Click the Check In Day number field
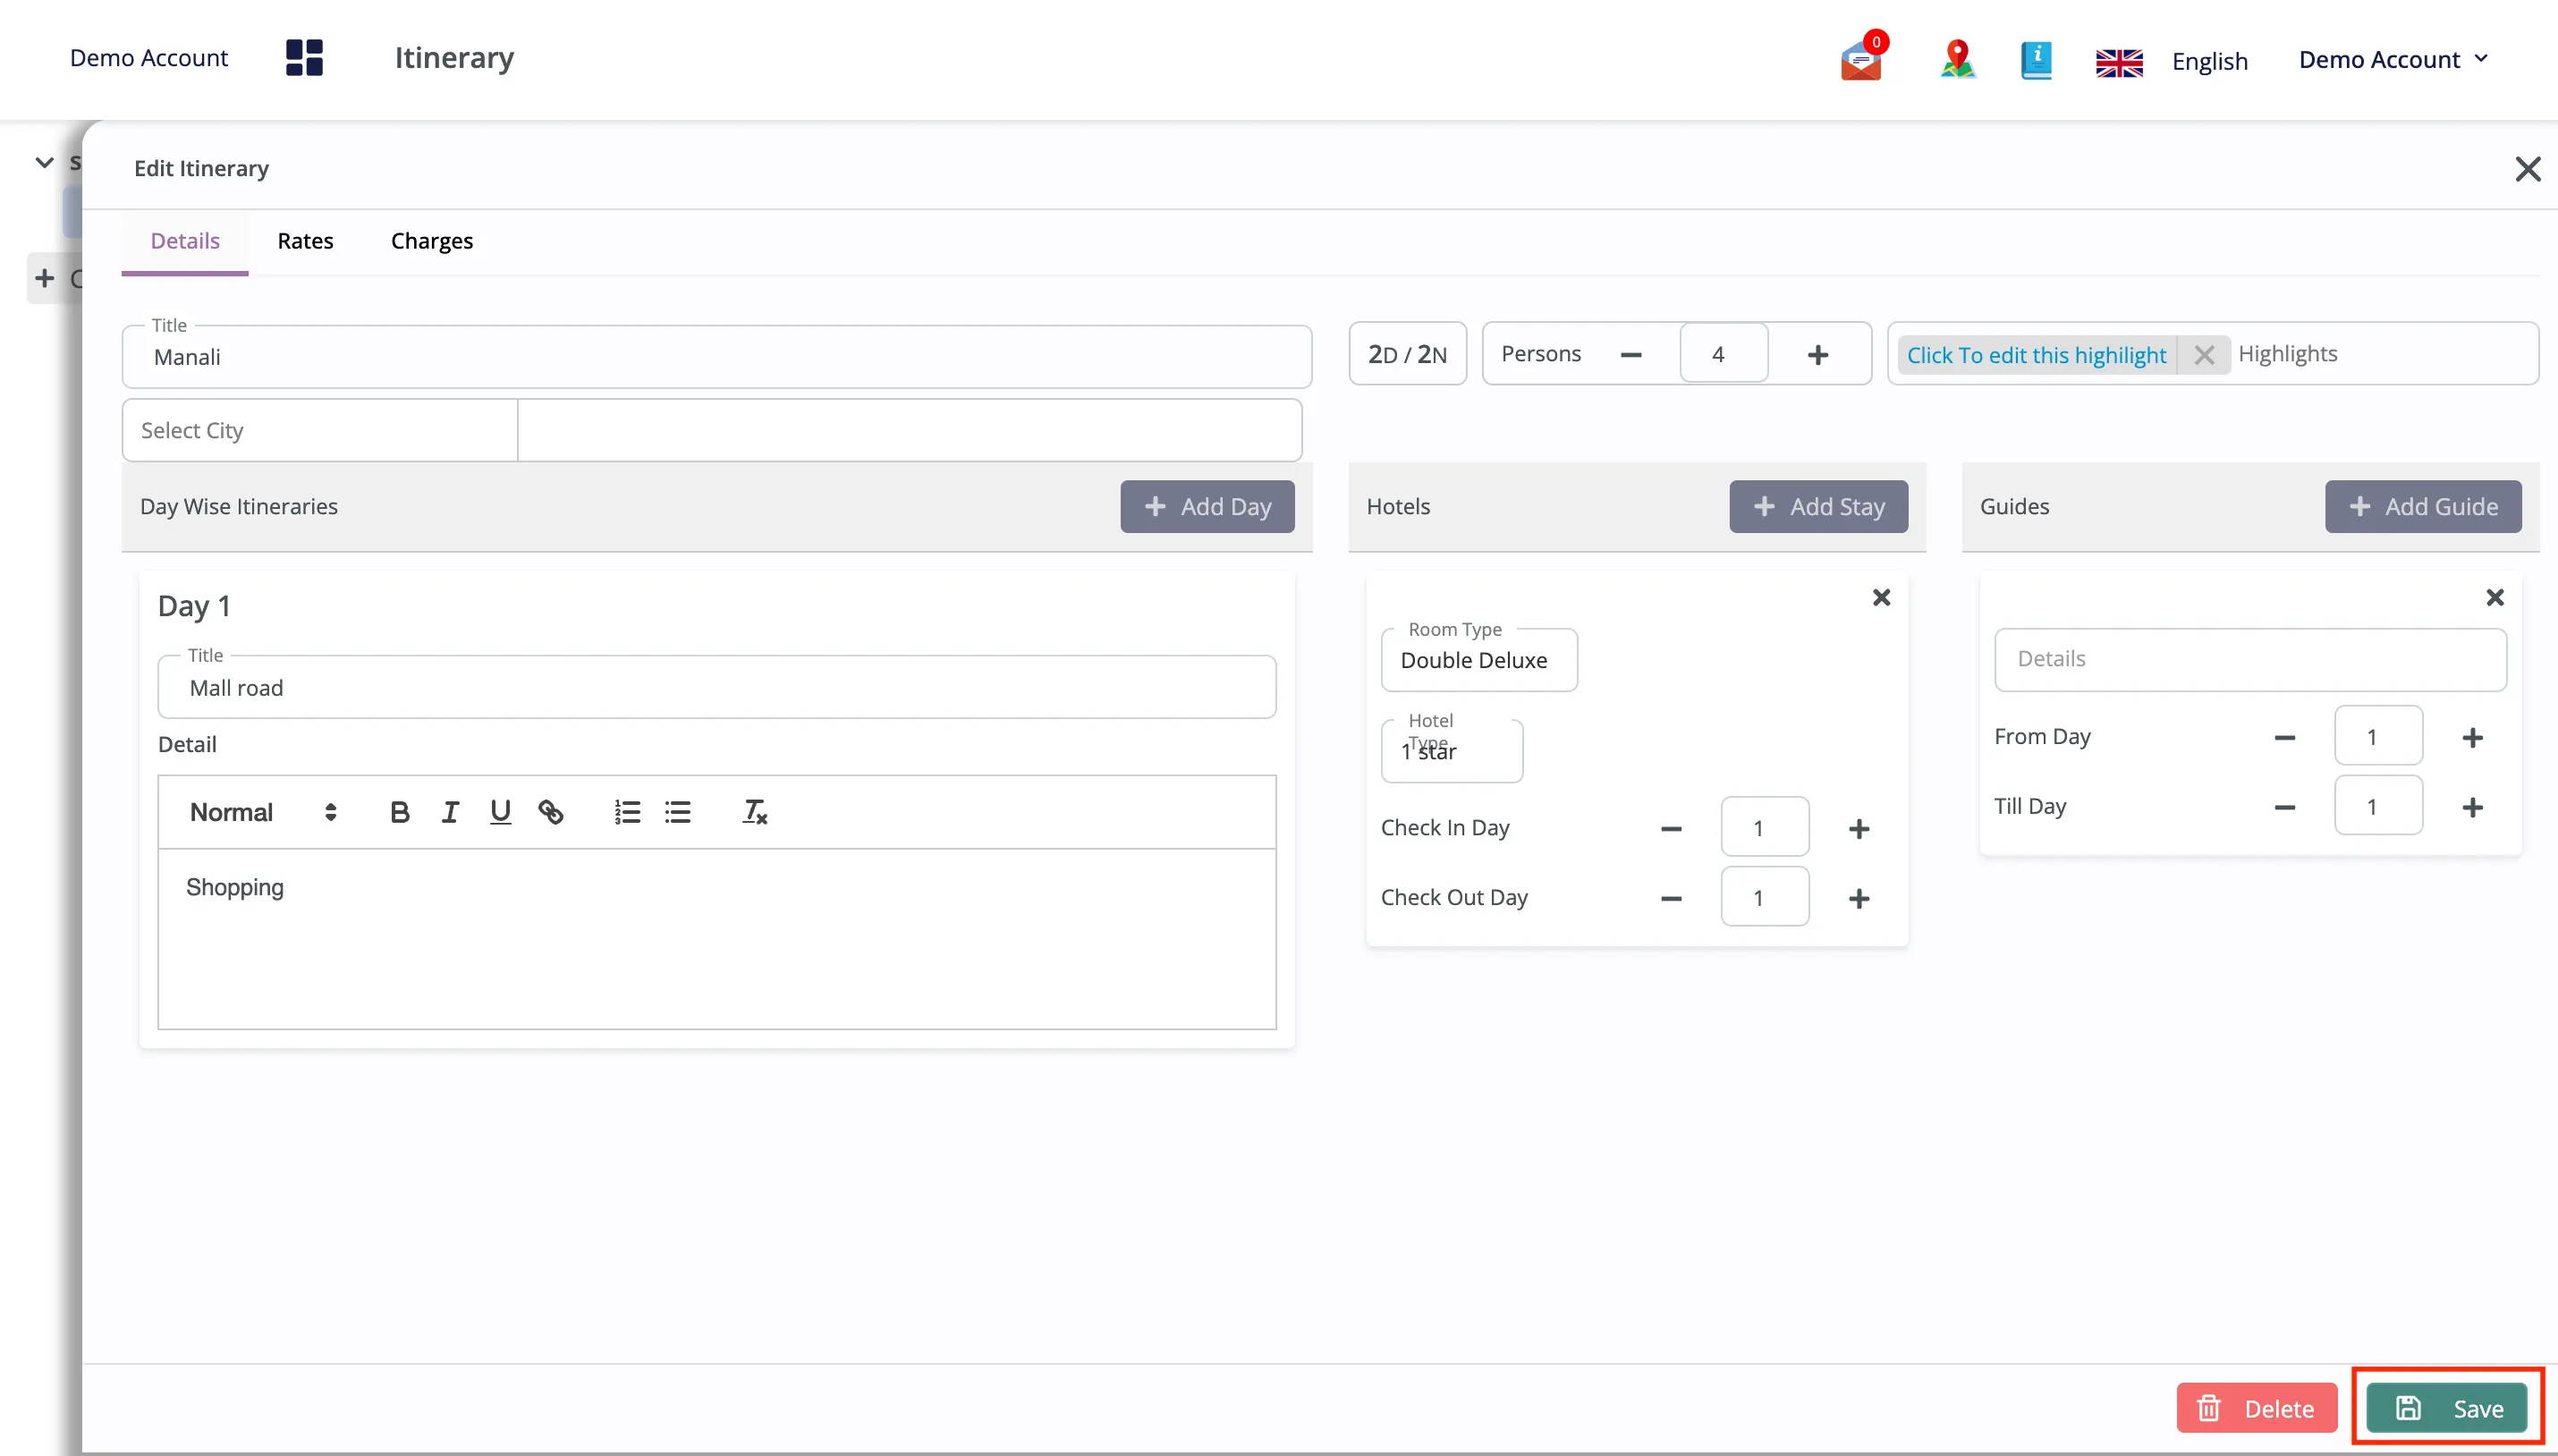 [x=1764, y=828]
